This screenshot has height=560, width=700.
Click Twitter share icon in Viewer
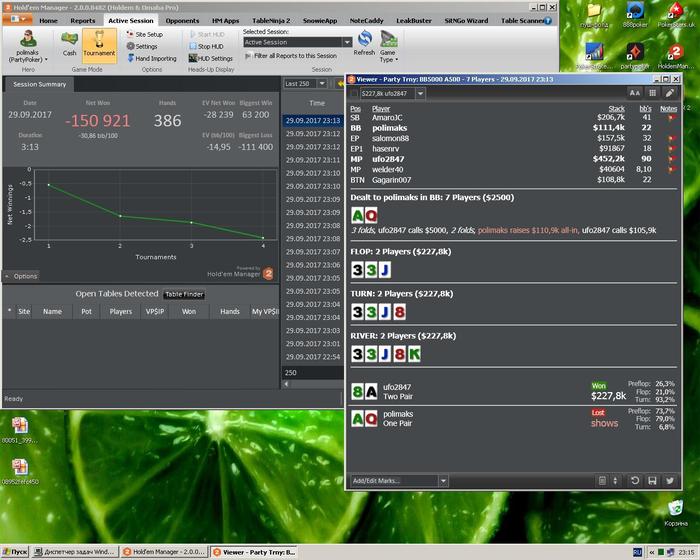[x=670, y=481]
